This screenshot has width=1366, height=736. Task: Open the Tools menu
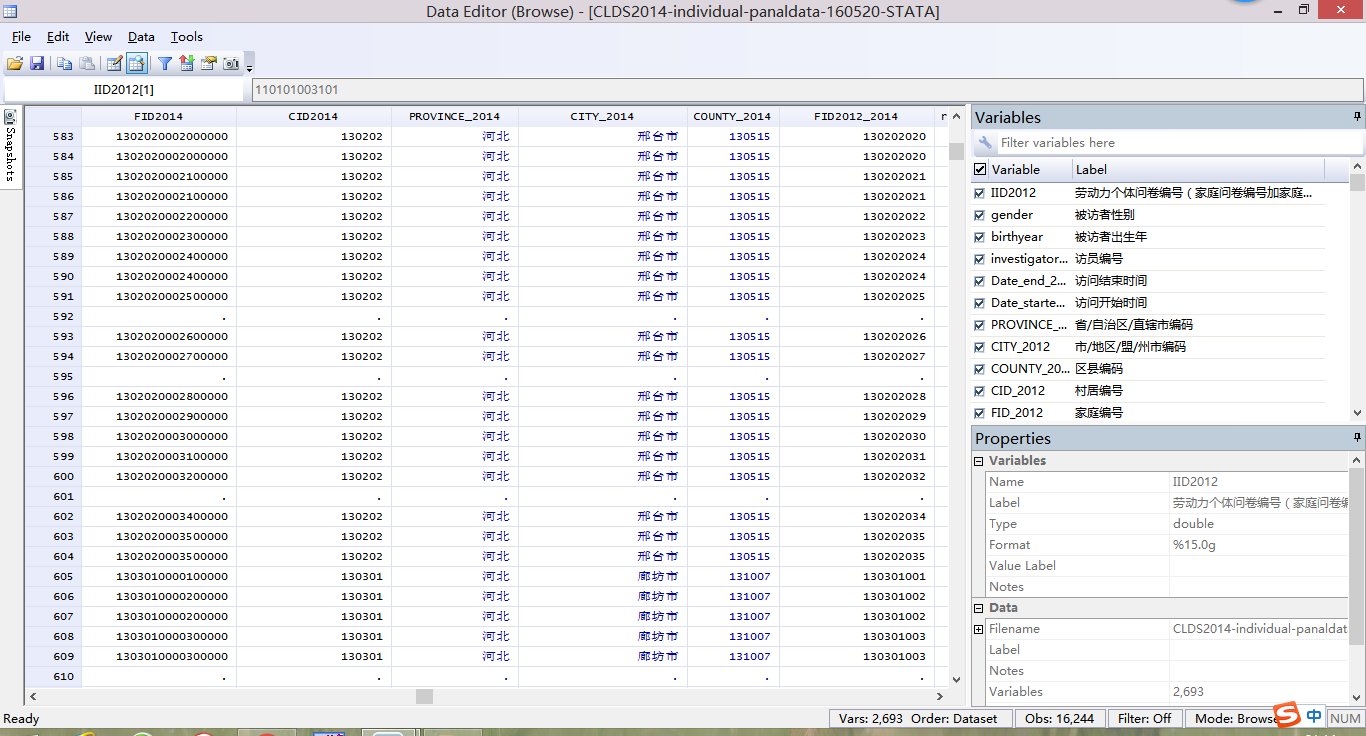pyautogui.click(x=186, y=37)
